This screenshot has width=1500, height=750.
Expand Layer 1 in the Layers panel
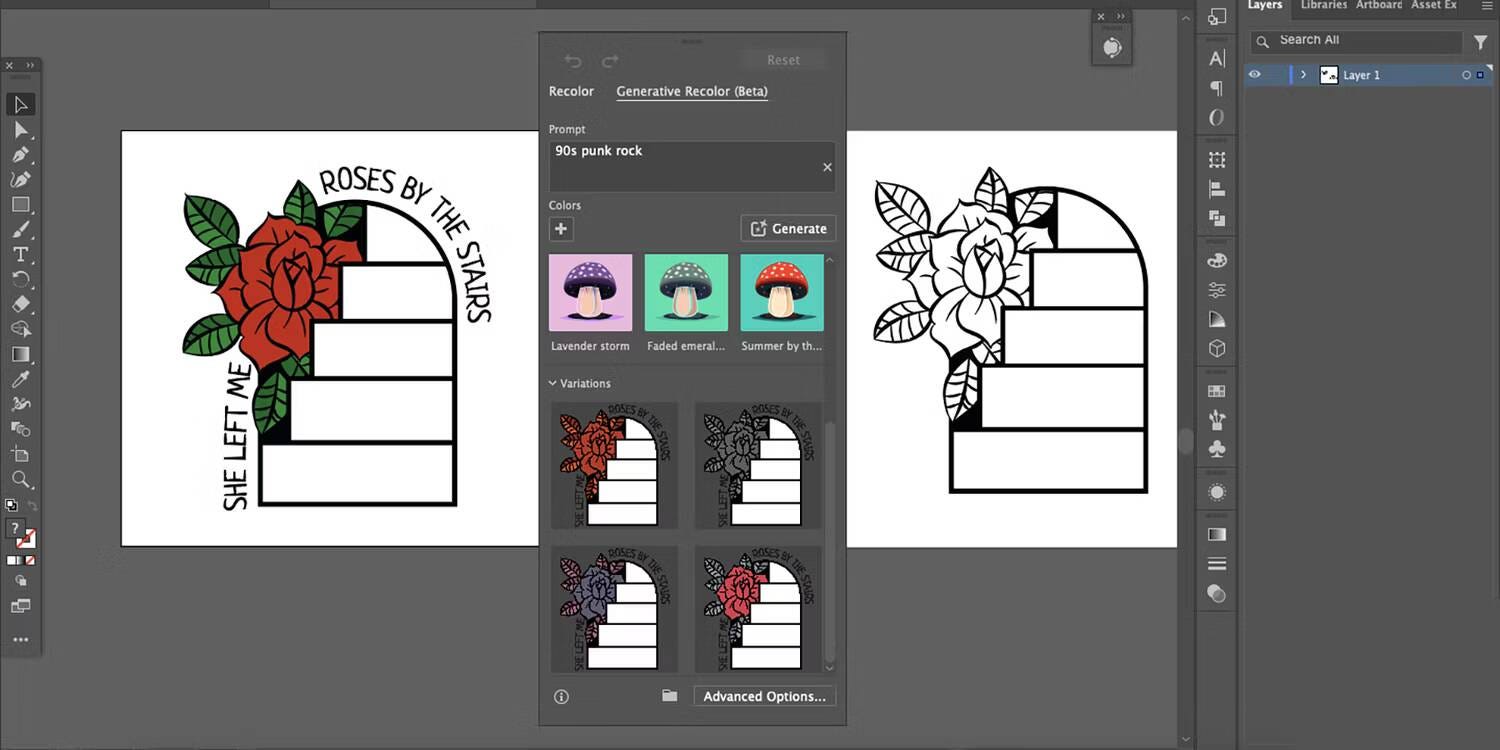[x=1303, y=74]
